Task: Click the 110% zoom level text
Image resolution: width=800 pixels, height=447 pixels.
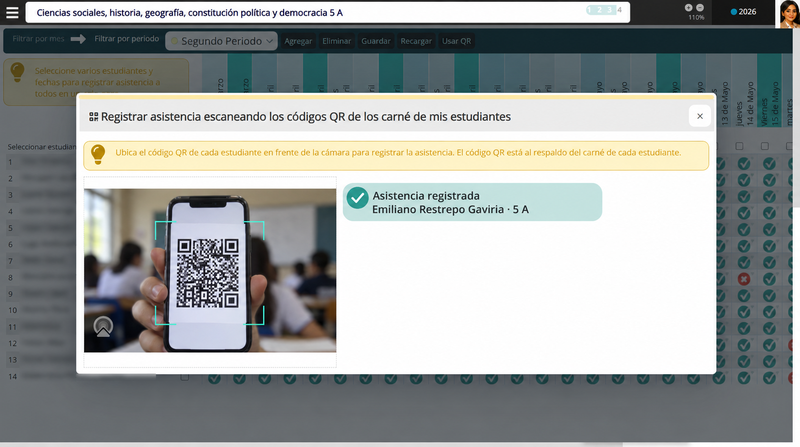Action: [x=696, y=17]
